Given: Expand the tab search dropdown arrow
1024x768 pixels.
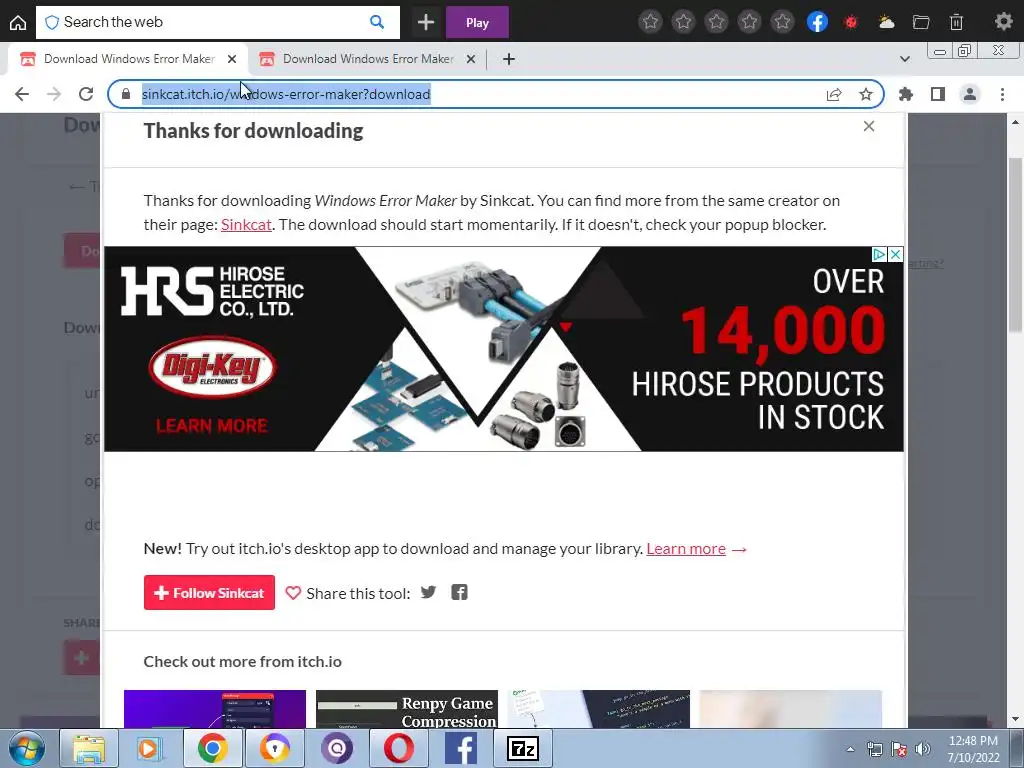Looking at the screenshot, I should (904, 59).
